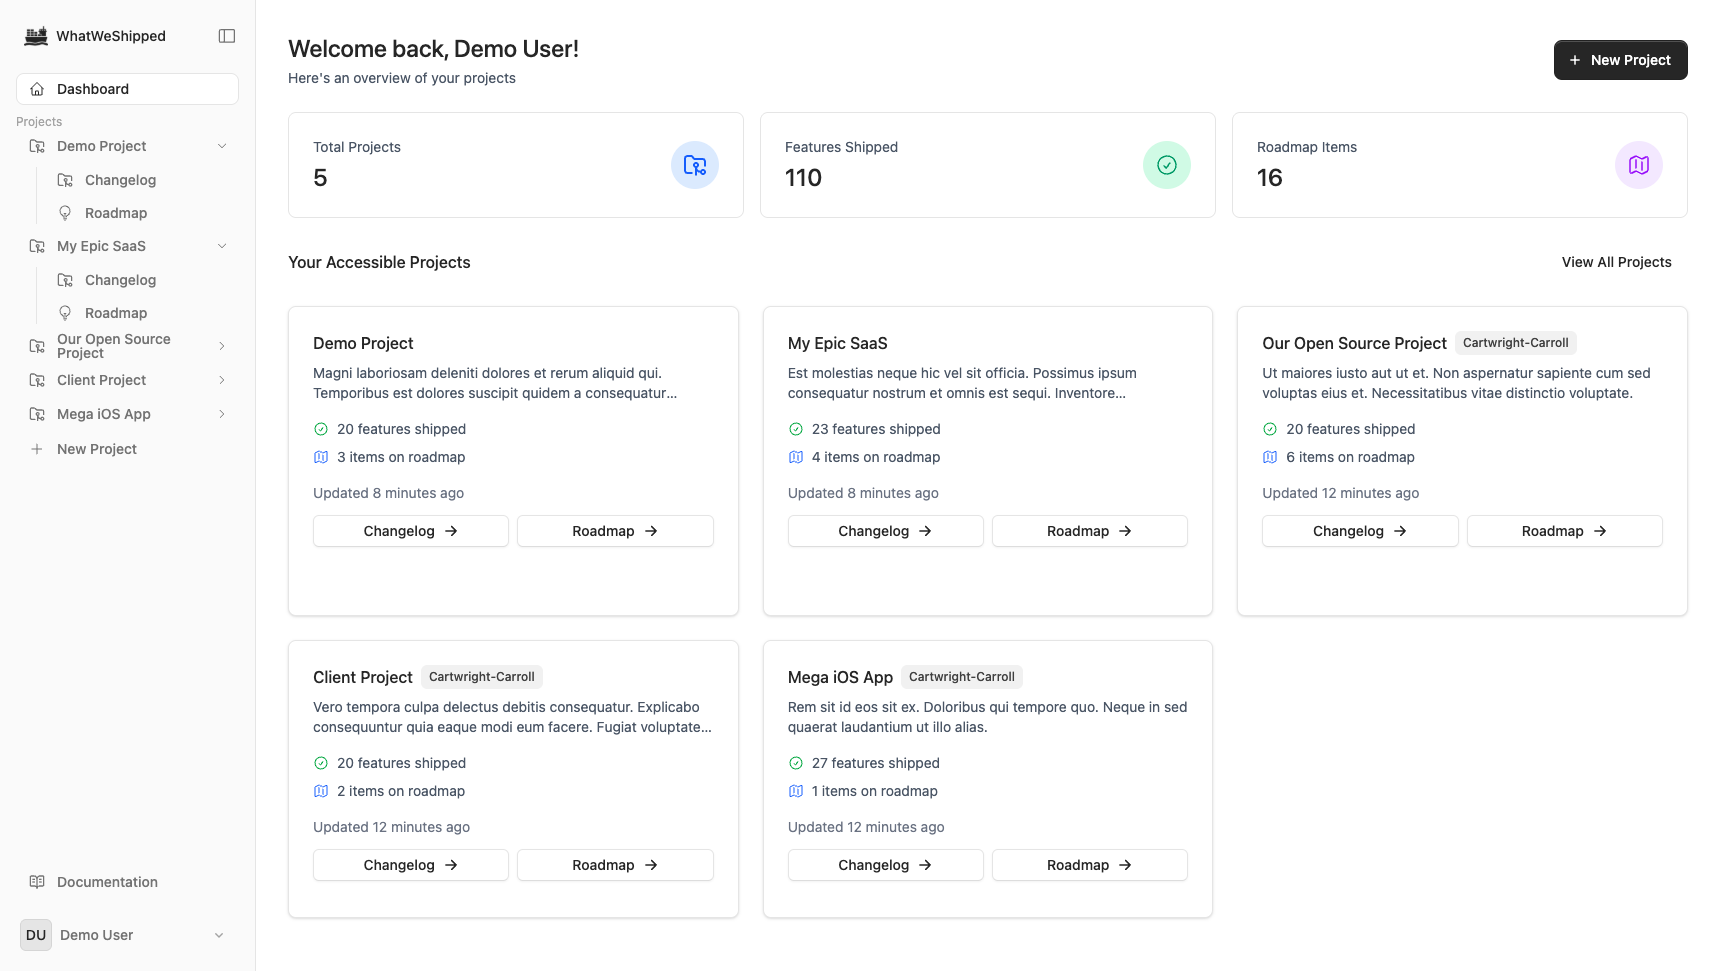
Task: Click the DU user avatar
Action: pos(36,935)
